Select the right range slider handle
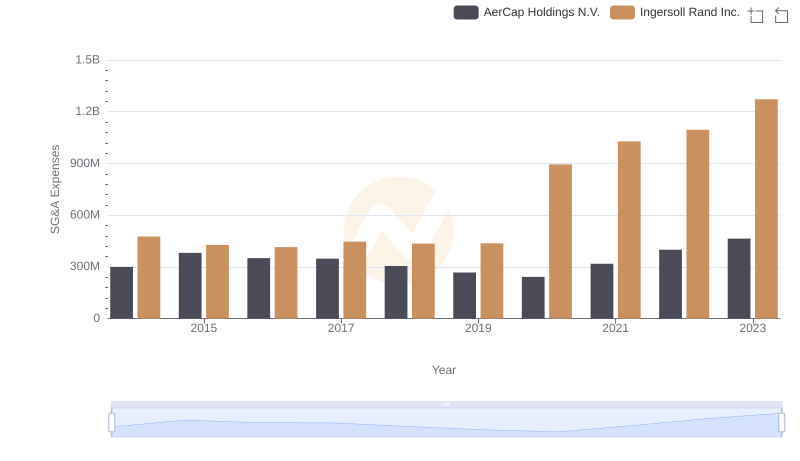The height and width of the screenshot is (461, 800). pos(781,422)
